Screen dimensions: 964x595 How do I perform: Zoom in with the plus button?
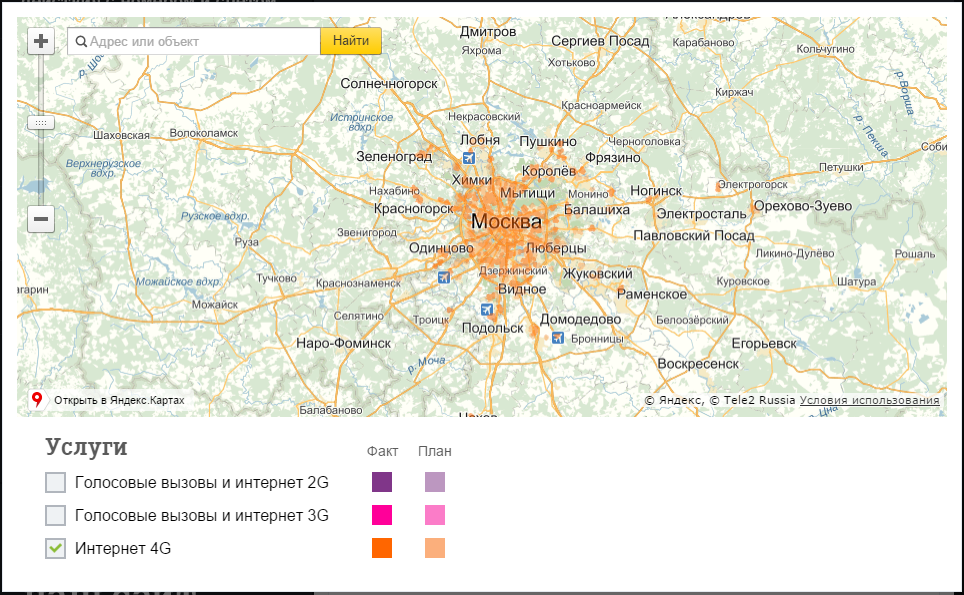(41, 41)
